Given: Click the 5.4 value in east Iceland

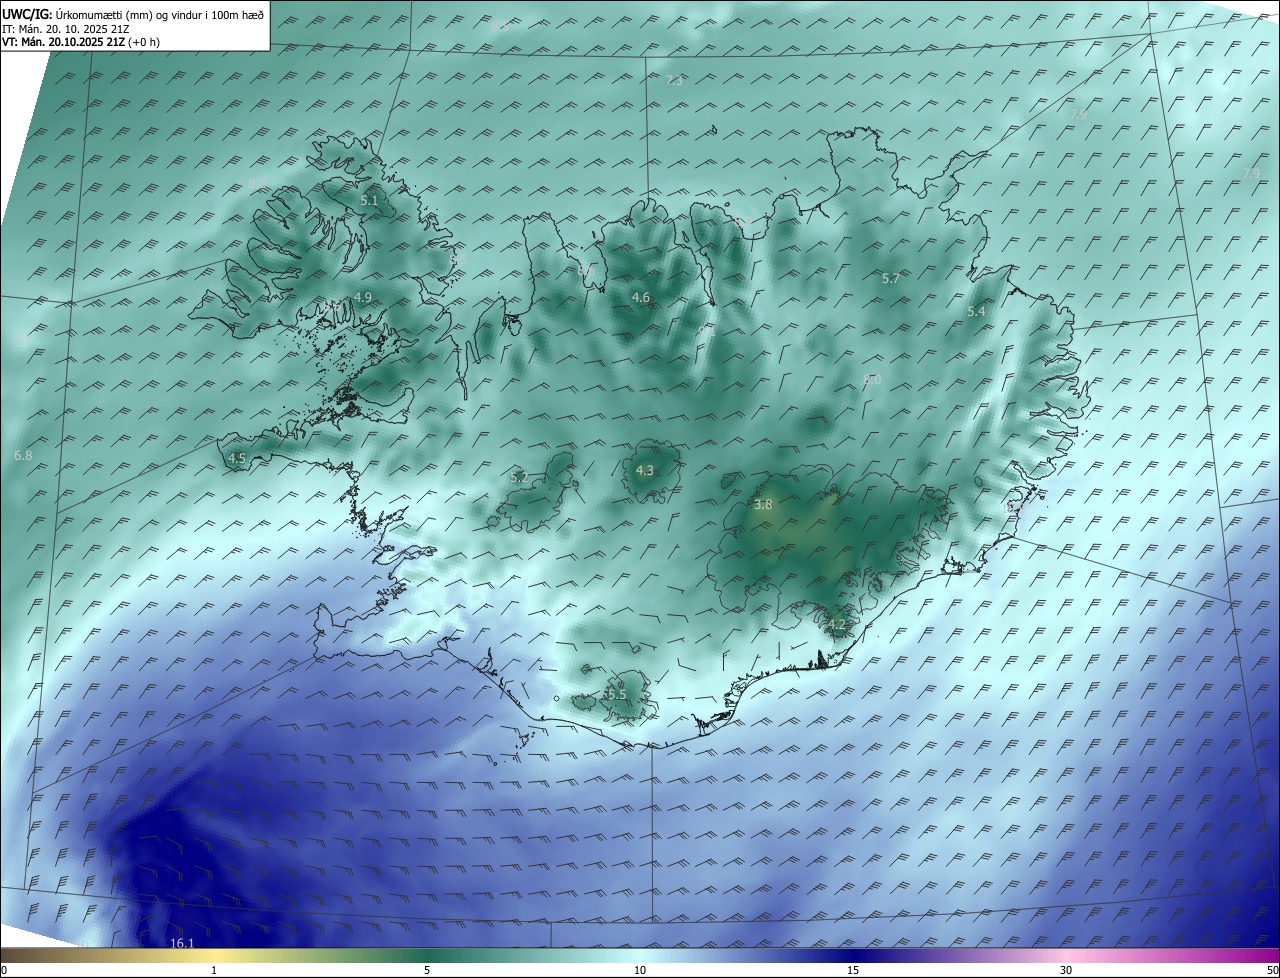Looking at the screenshot, I should [x=976, y=312].
